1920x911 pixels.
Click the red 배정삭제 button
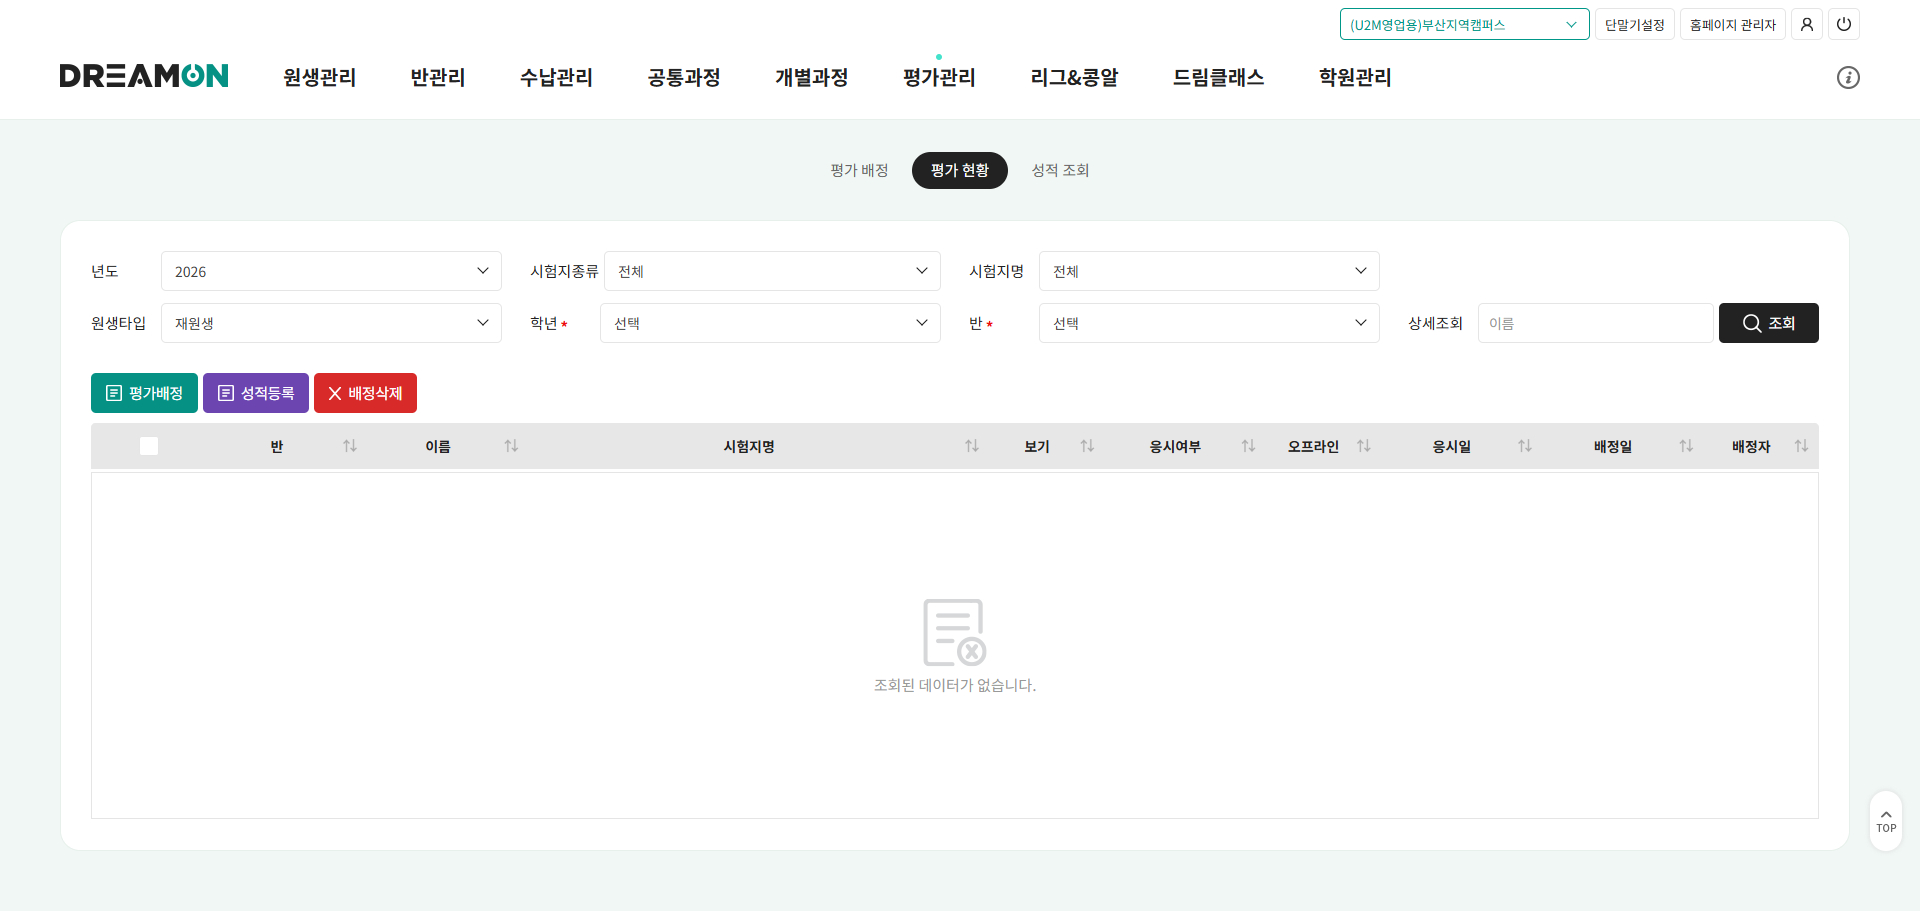pyautogui.click(x=365, y=393)
